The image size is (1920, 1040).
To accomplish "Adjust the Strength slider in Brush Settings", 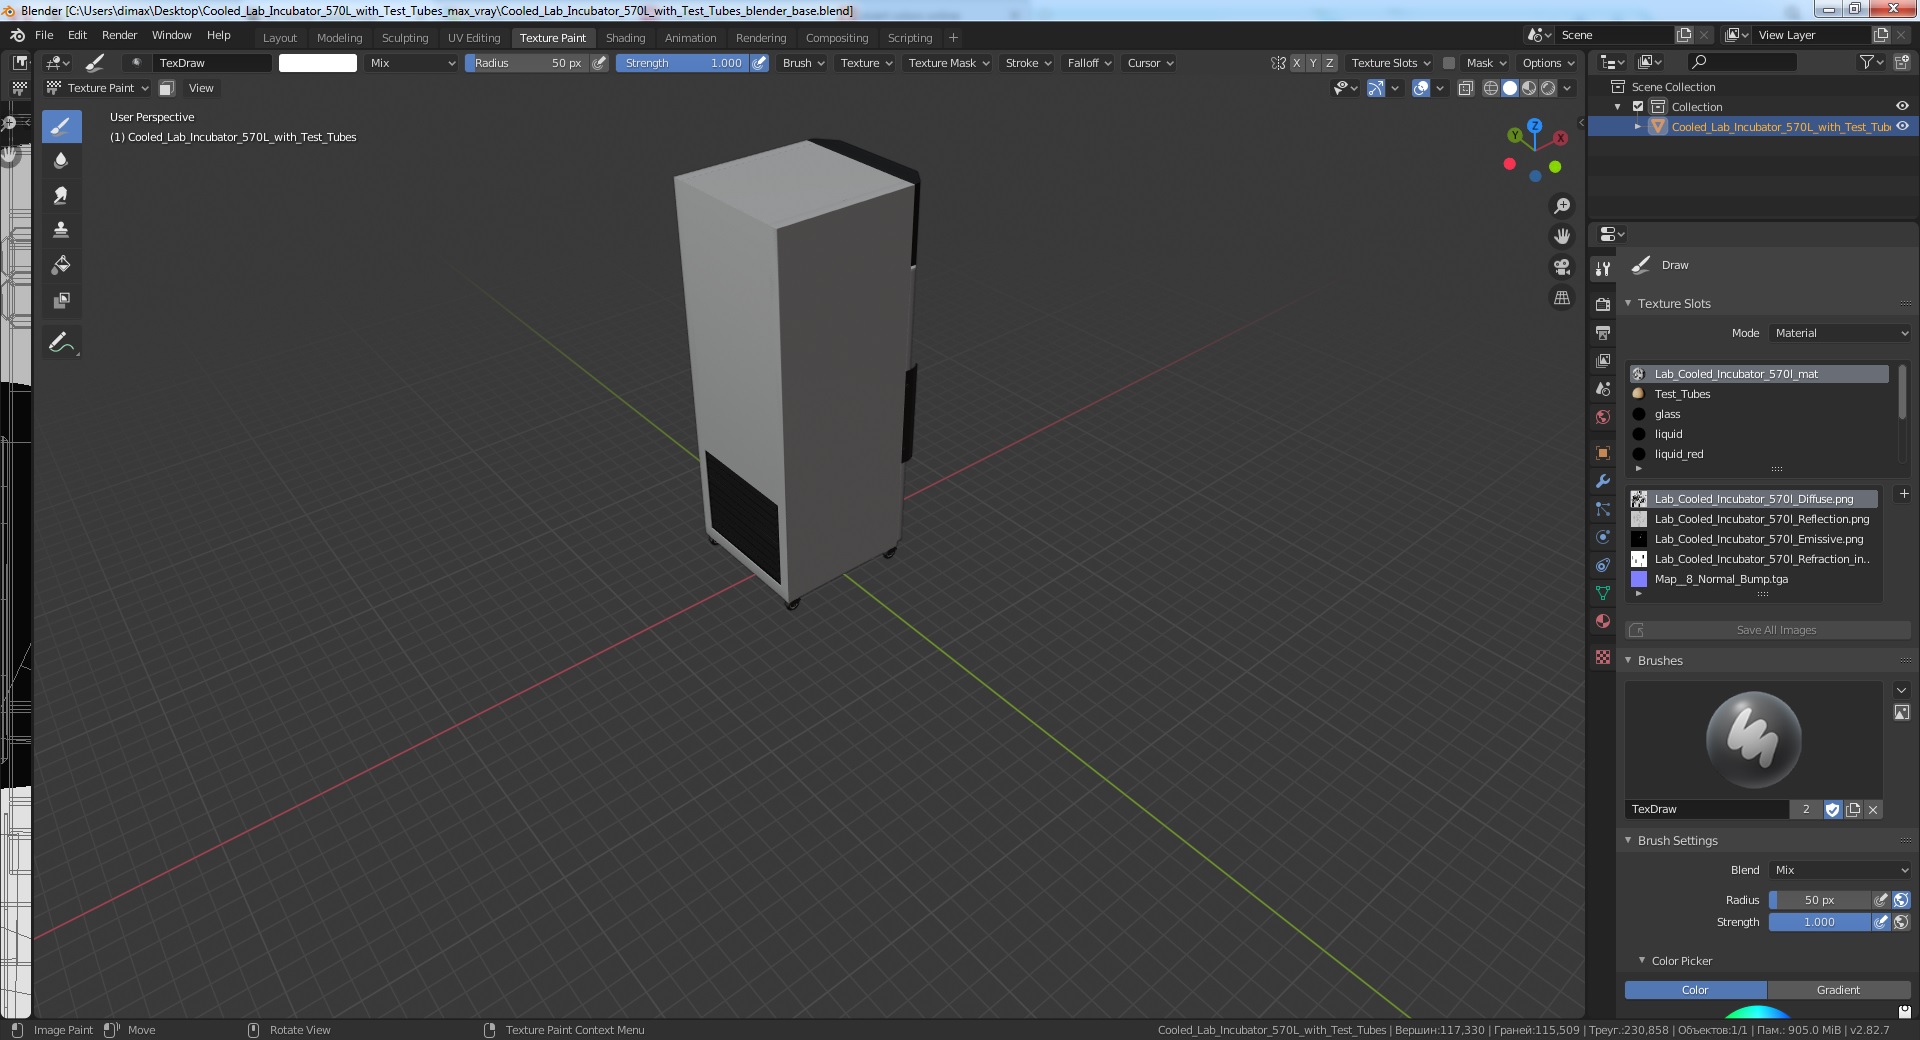I will click(1819, 922).
